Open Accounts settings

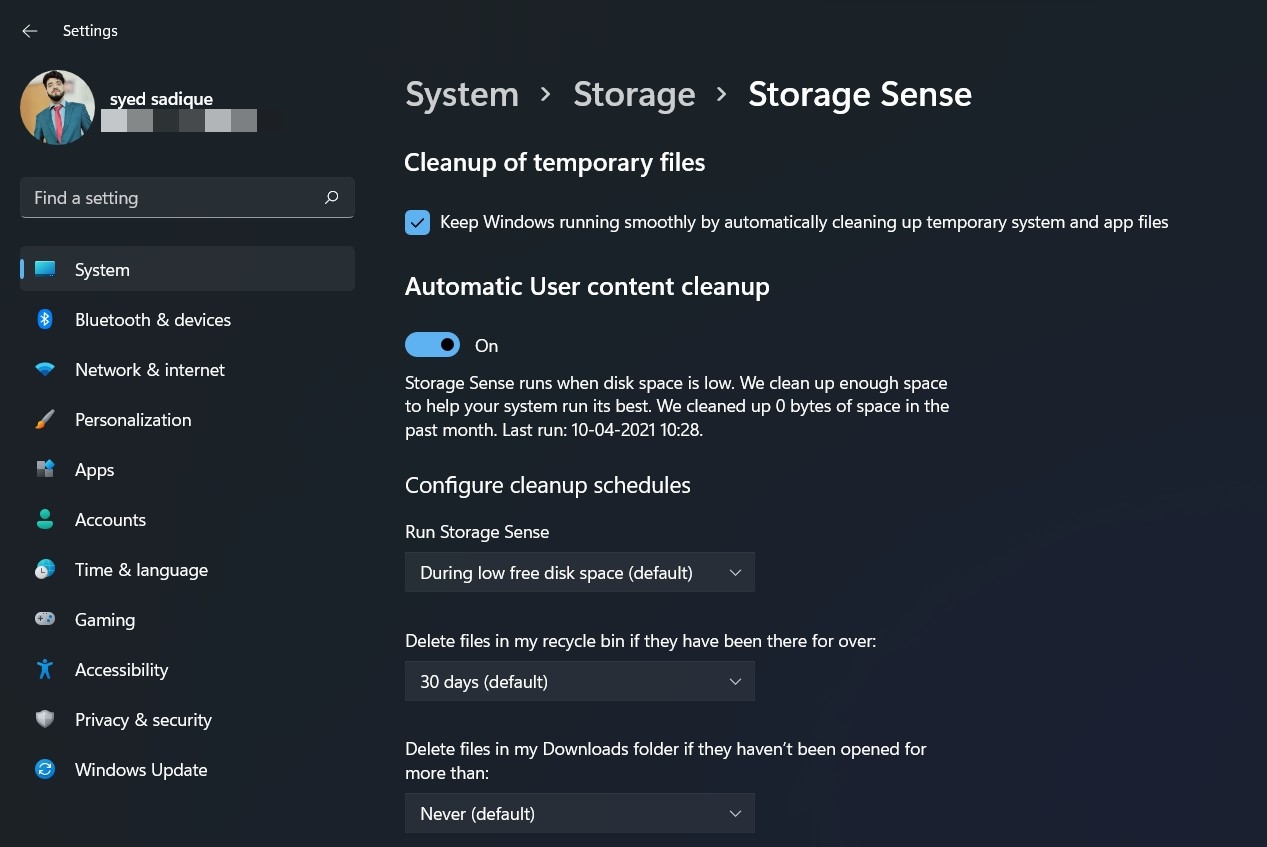110,519
